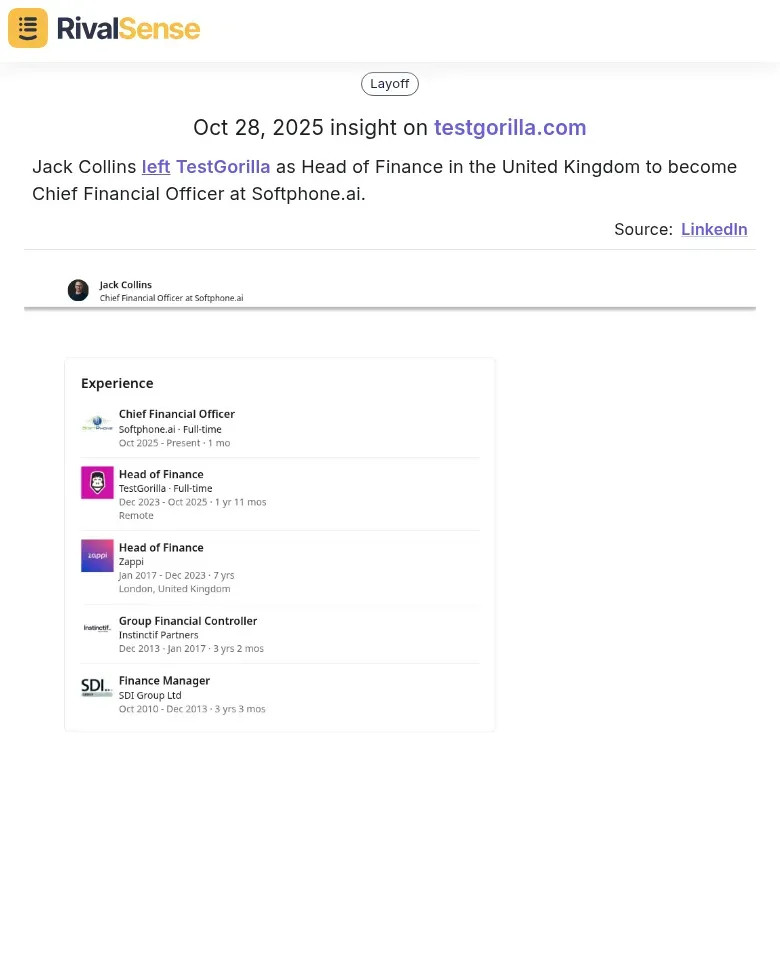This screenshot has width=780, height=960.
Task: Open the TestGorilla link in the insight
Action: click(223, 167)
